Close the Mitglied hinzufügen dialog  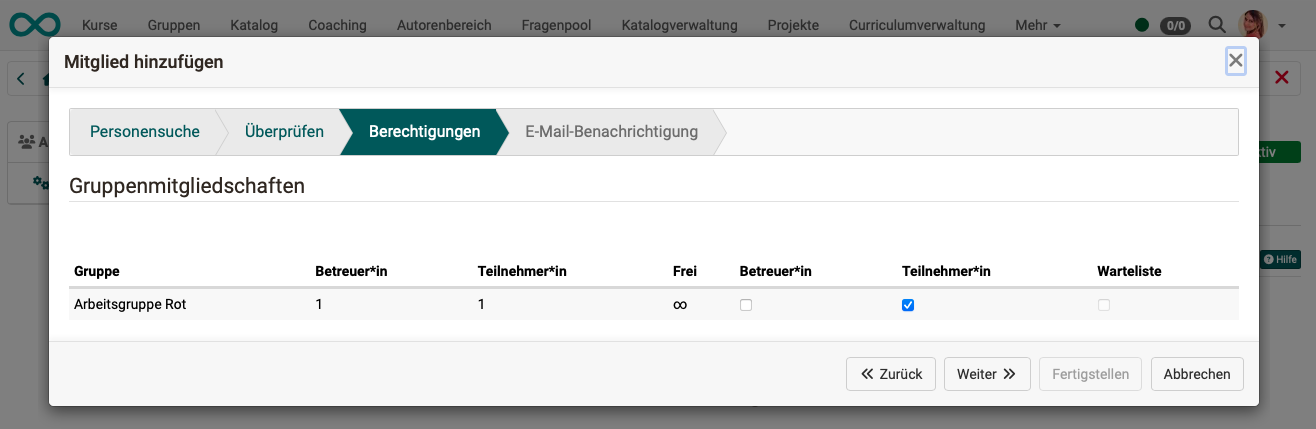click(1236, 61)
